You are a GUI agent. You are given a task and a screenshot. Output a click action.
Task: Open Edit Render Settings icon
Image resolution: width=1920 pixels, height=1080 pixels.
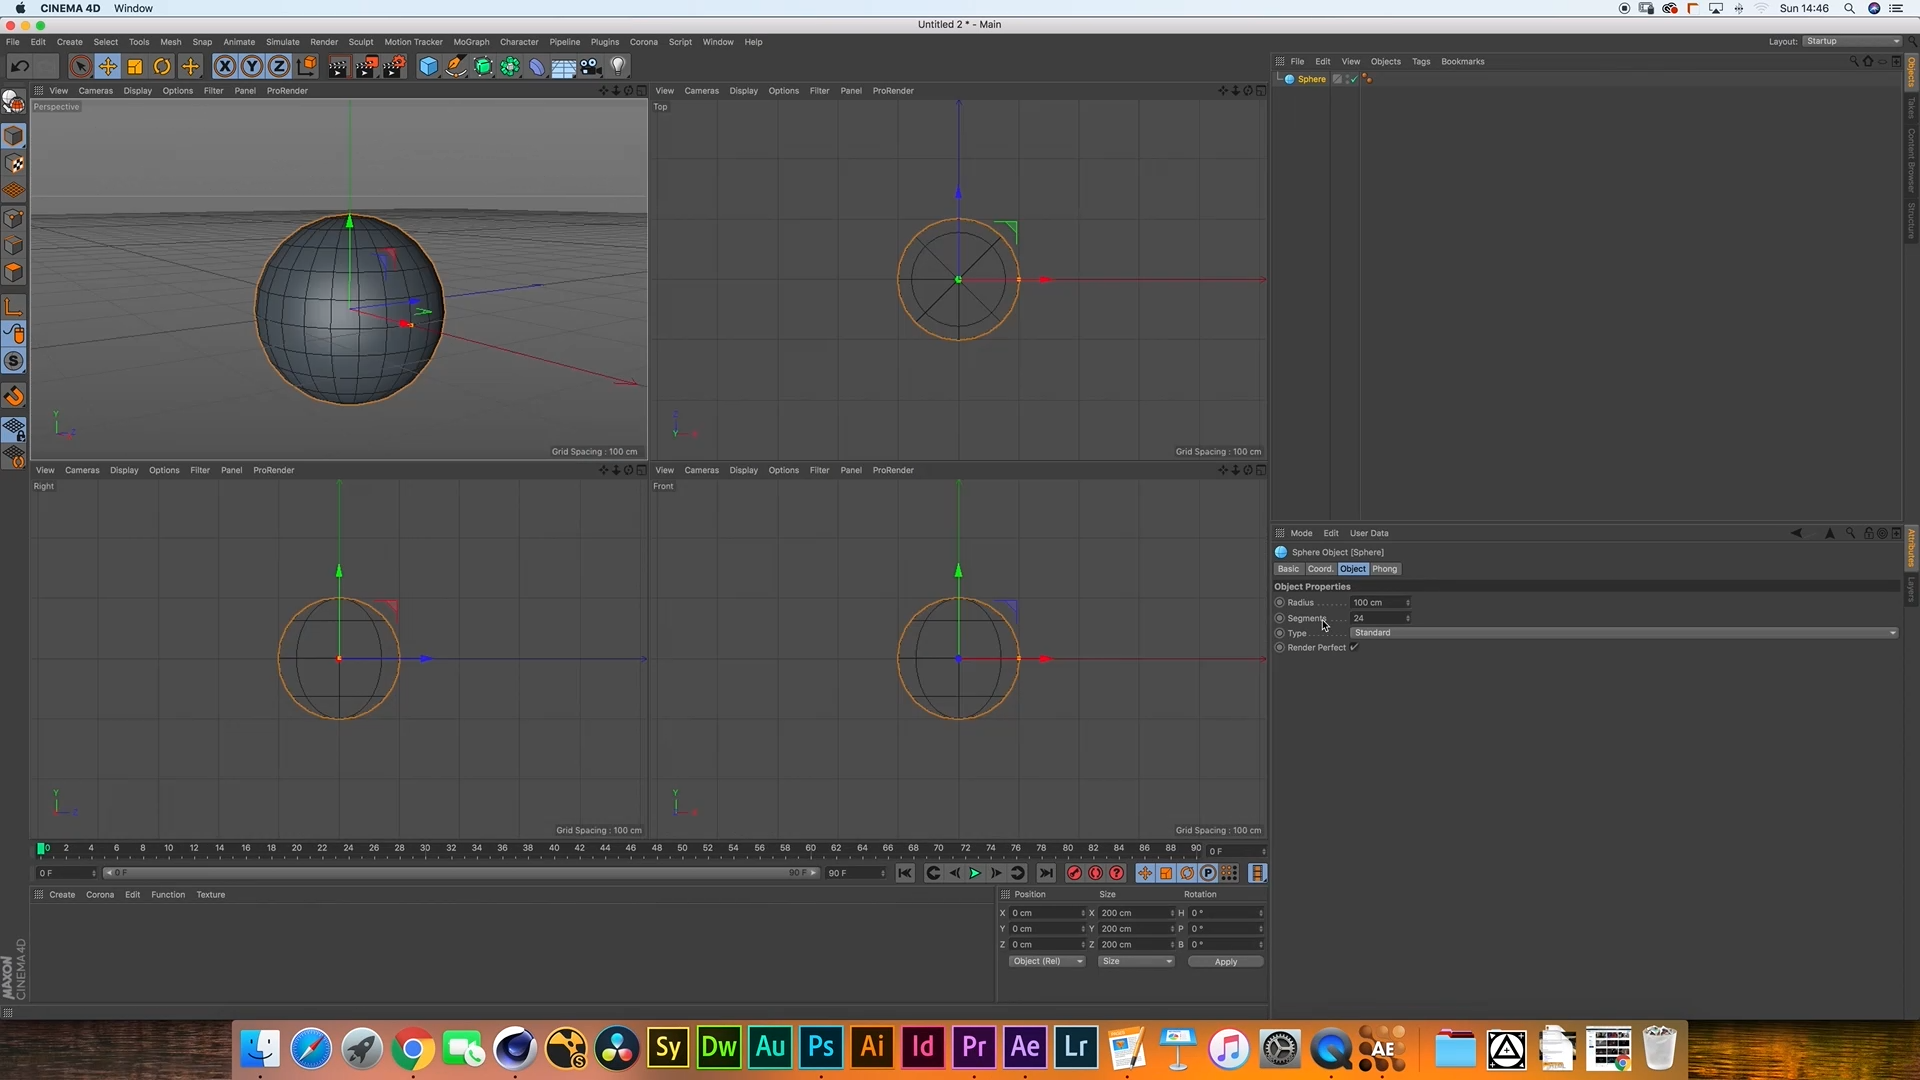[394, 67]
